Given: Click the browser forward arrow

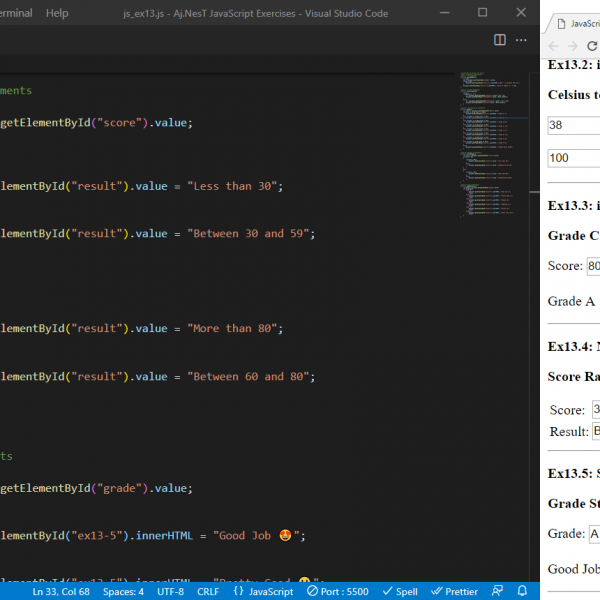Looking at the screenshot, I should click(x=574, y=46).
